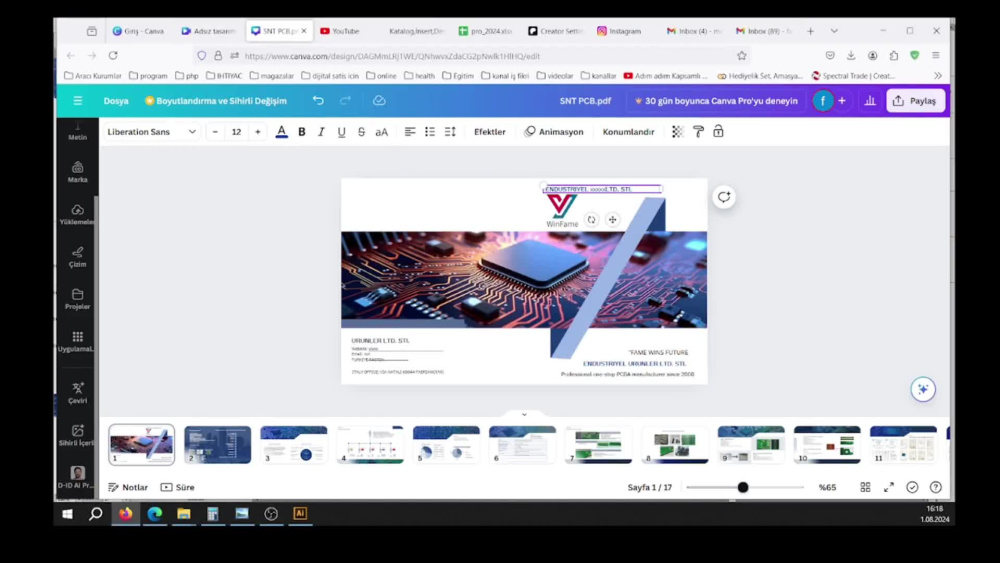Decrease font size with minus
Screen dimensions: 1000x563
(x=216, y=132)
